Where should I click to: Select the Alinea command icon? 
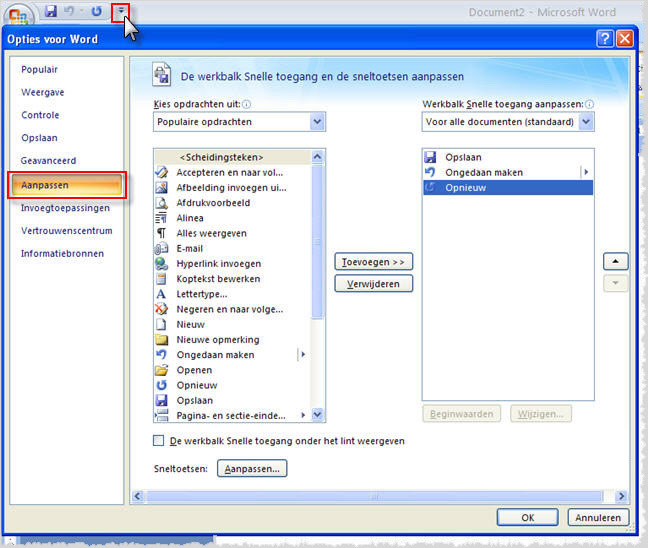pyautogui.click(x=161, y=218)
